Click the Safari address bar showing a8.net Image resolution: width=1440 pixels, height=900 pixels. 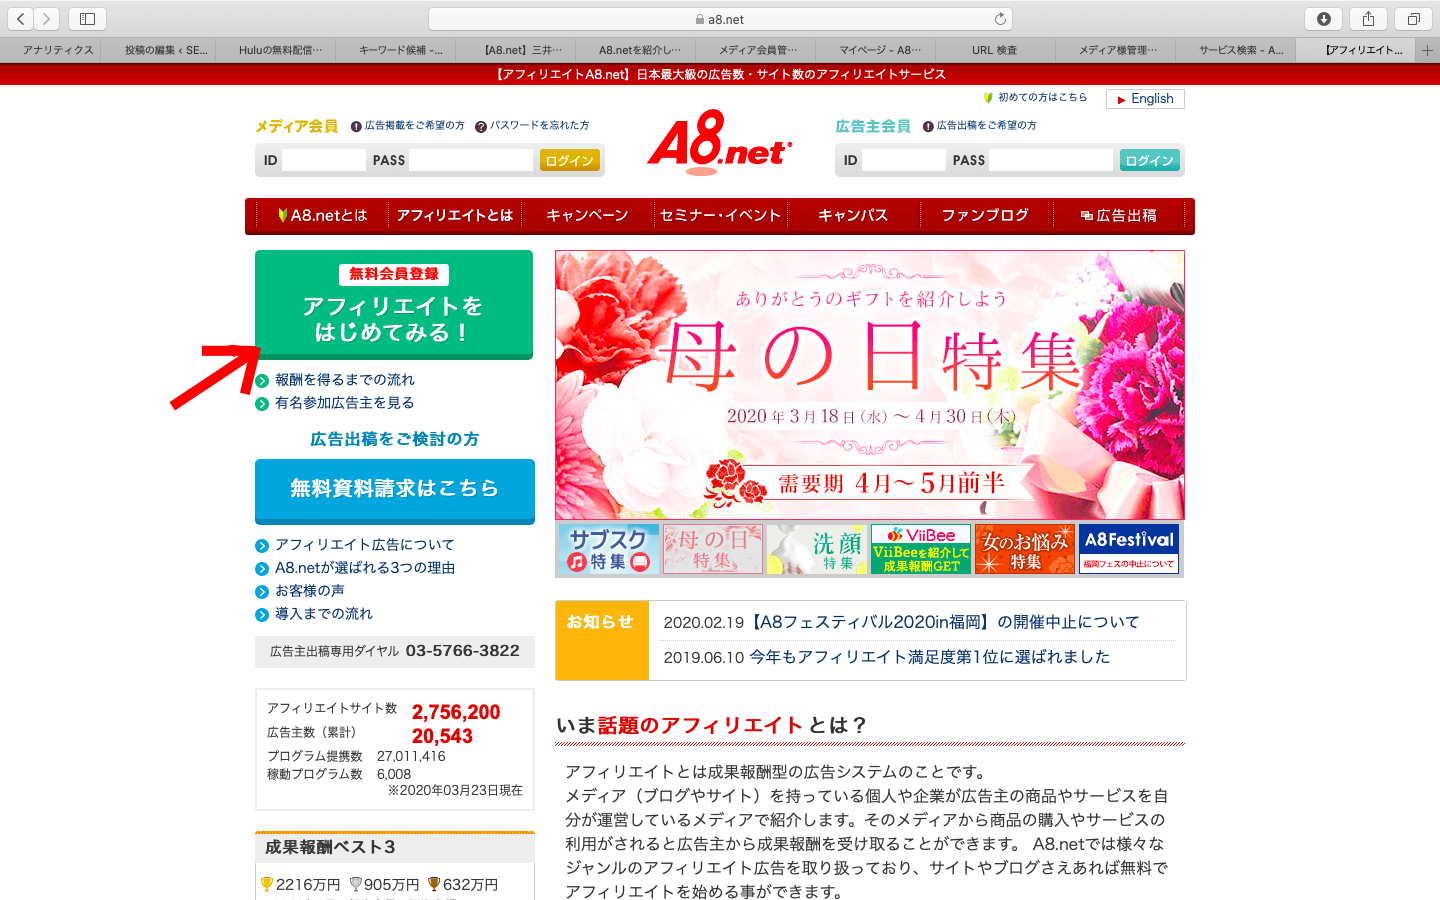click(x=720, y=19)
